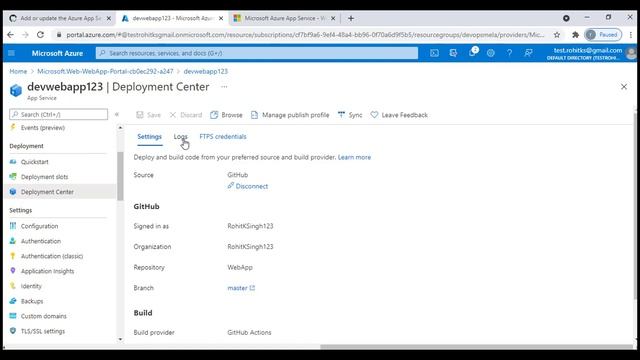Click the Sync command

(350, 115)
